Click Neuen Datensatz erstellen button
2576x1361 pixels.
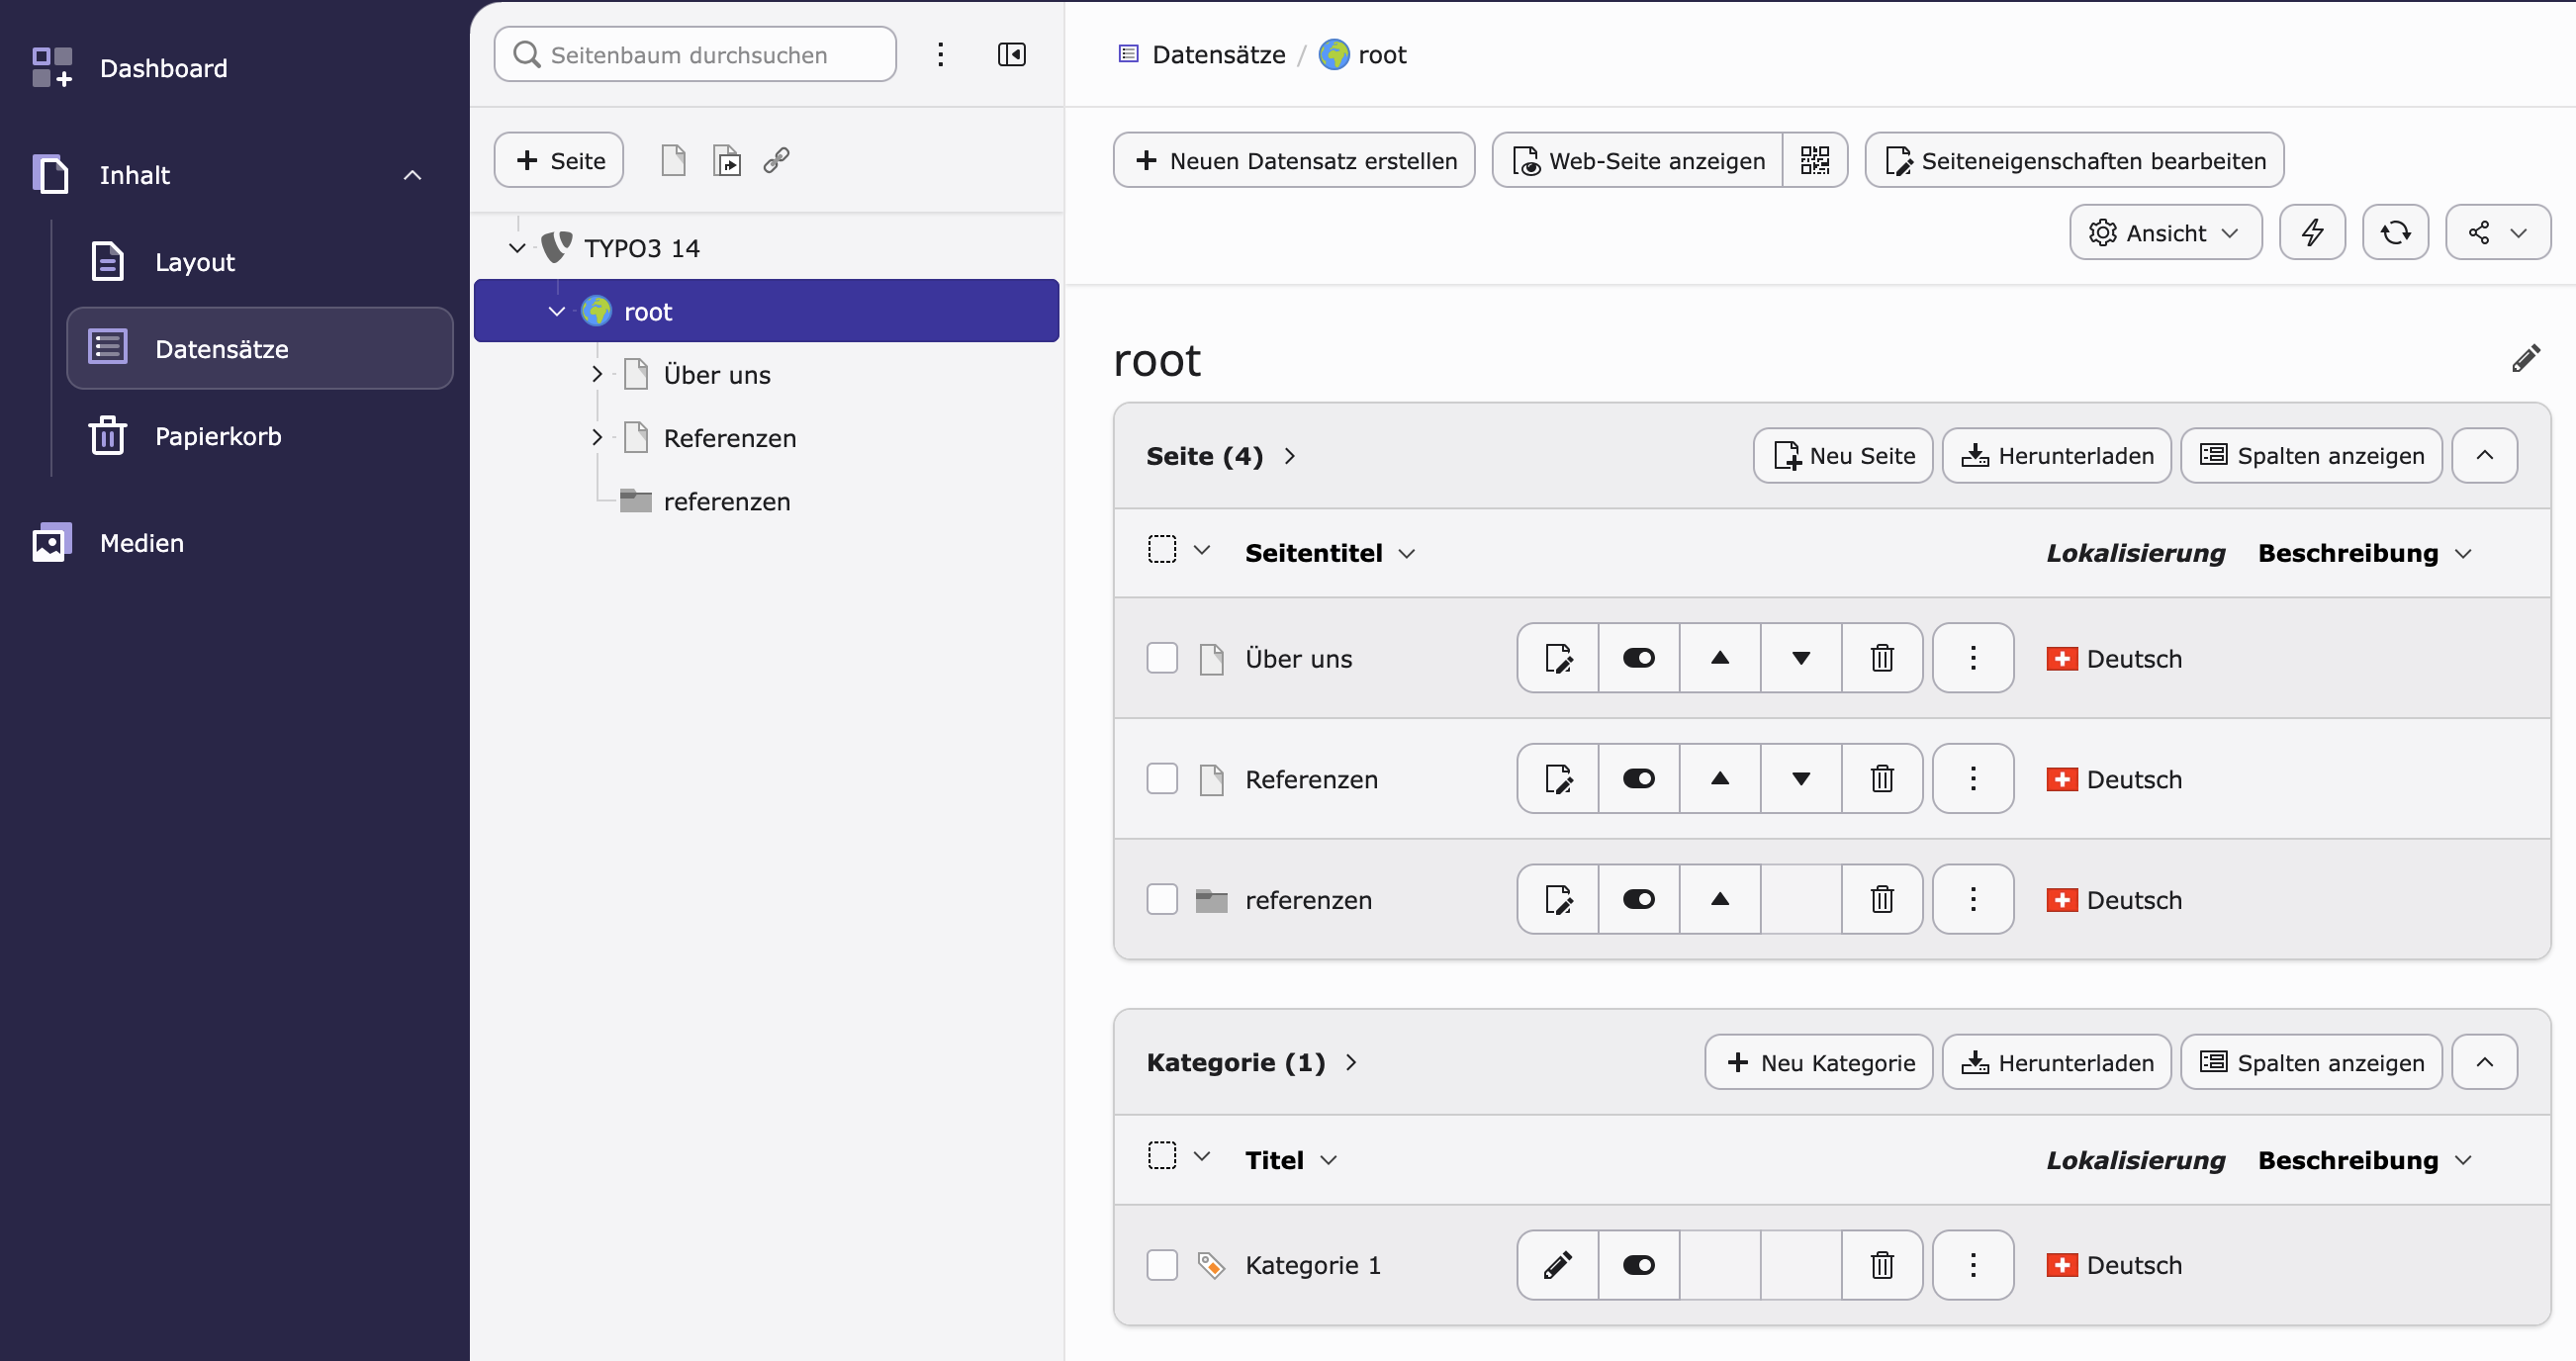click(1294, 160)
